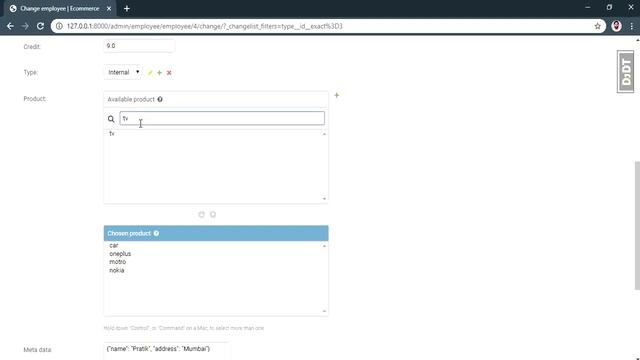This screenshot has width=640, height=360.
Task: Close the Change employee tab
Action: point(109,9)
